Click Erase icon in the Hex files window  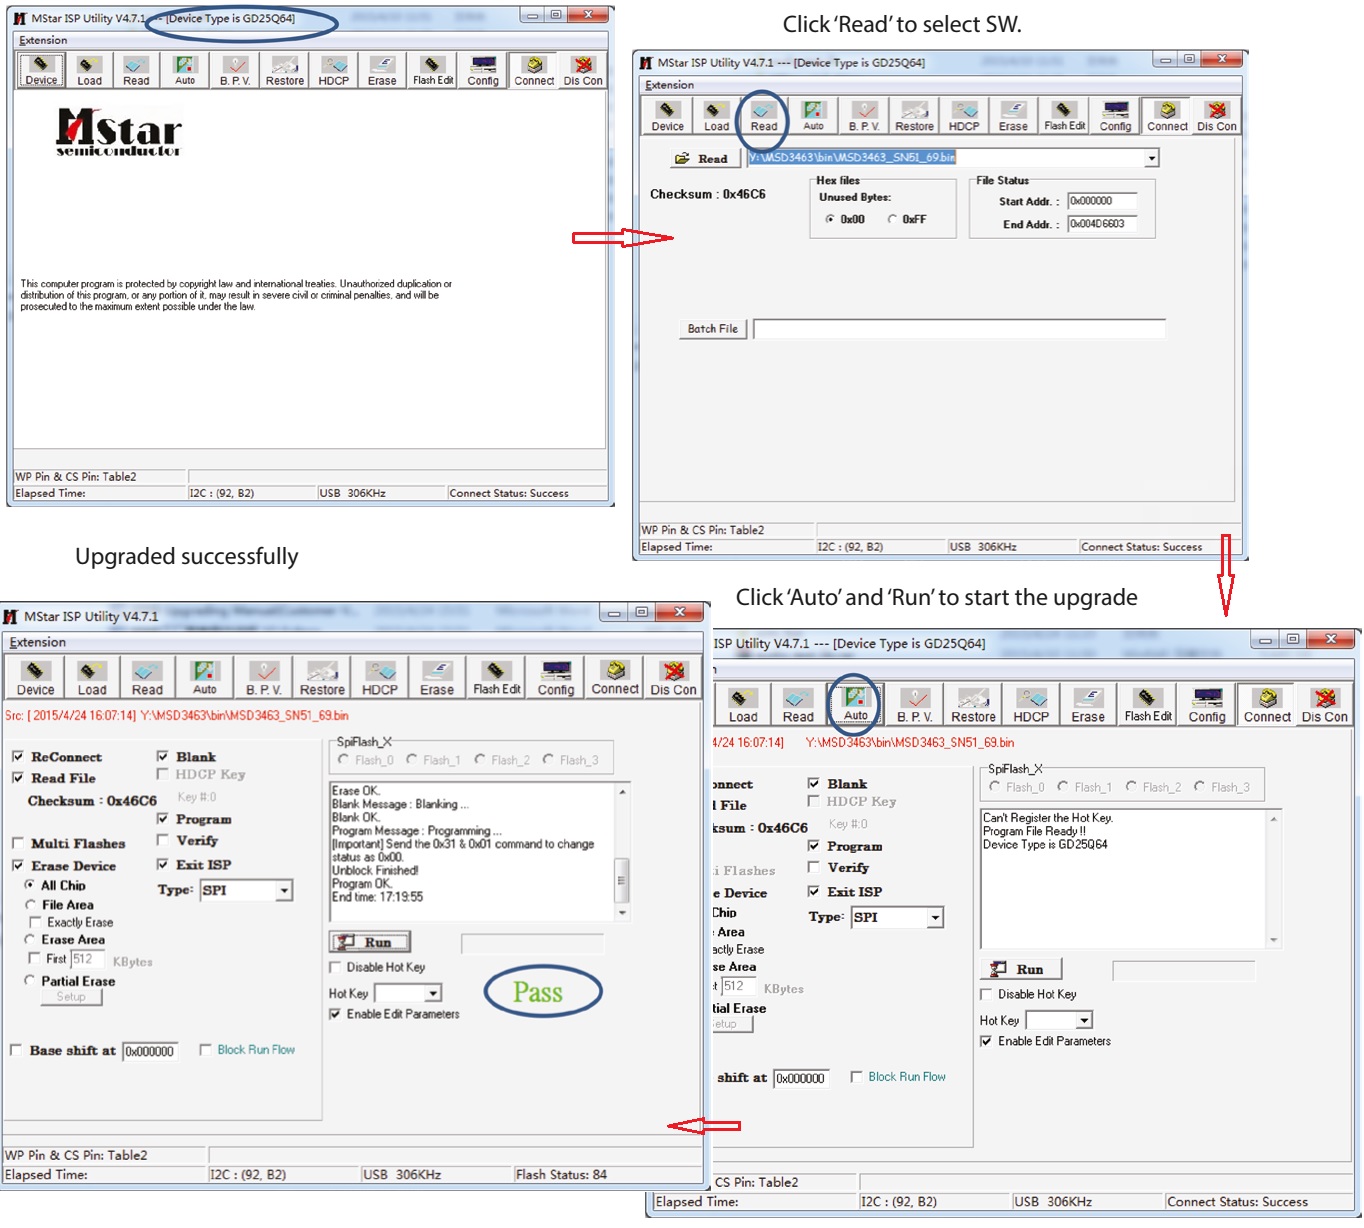click(1013, 116)
